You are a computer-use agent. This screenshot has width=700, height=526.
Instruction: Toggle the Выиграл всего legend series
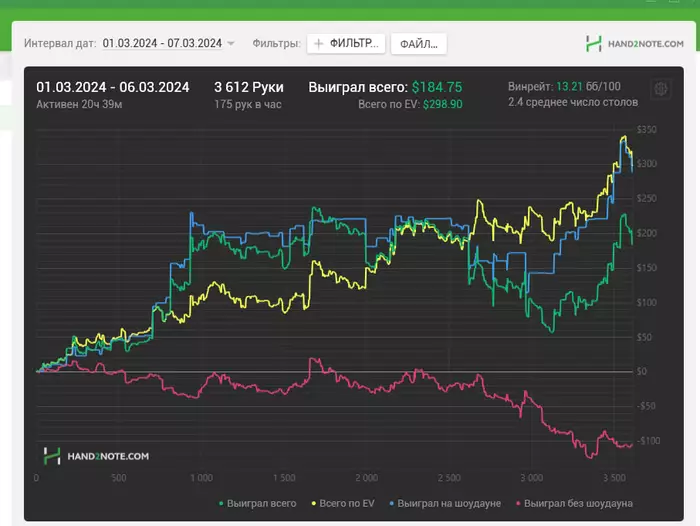(x=258, y=503)
